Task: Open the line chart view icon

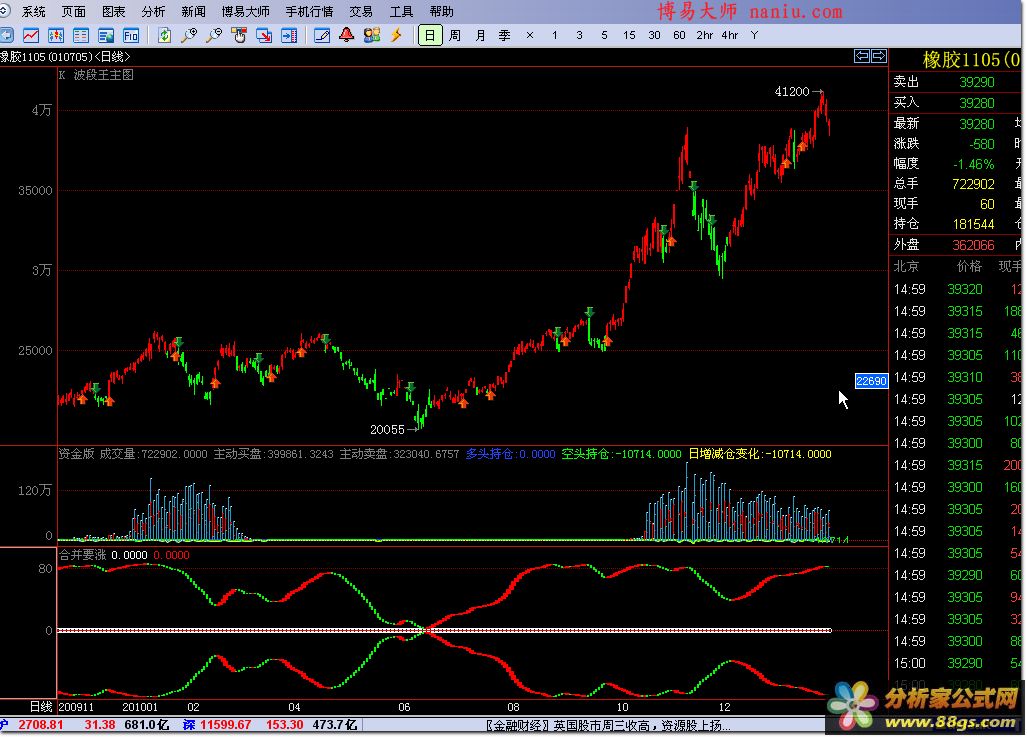Action: (x=31, y=35)
